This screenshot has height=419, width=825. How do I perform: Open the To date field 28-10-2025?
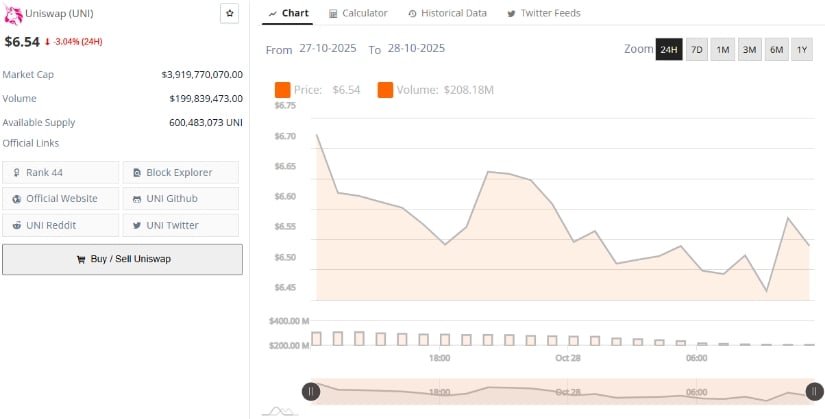point(415,49)
